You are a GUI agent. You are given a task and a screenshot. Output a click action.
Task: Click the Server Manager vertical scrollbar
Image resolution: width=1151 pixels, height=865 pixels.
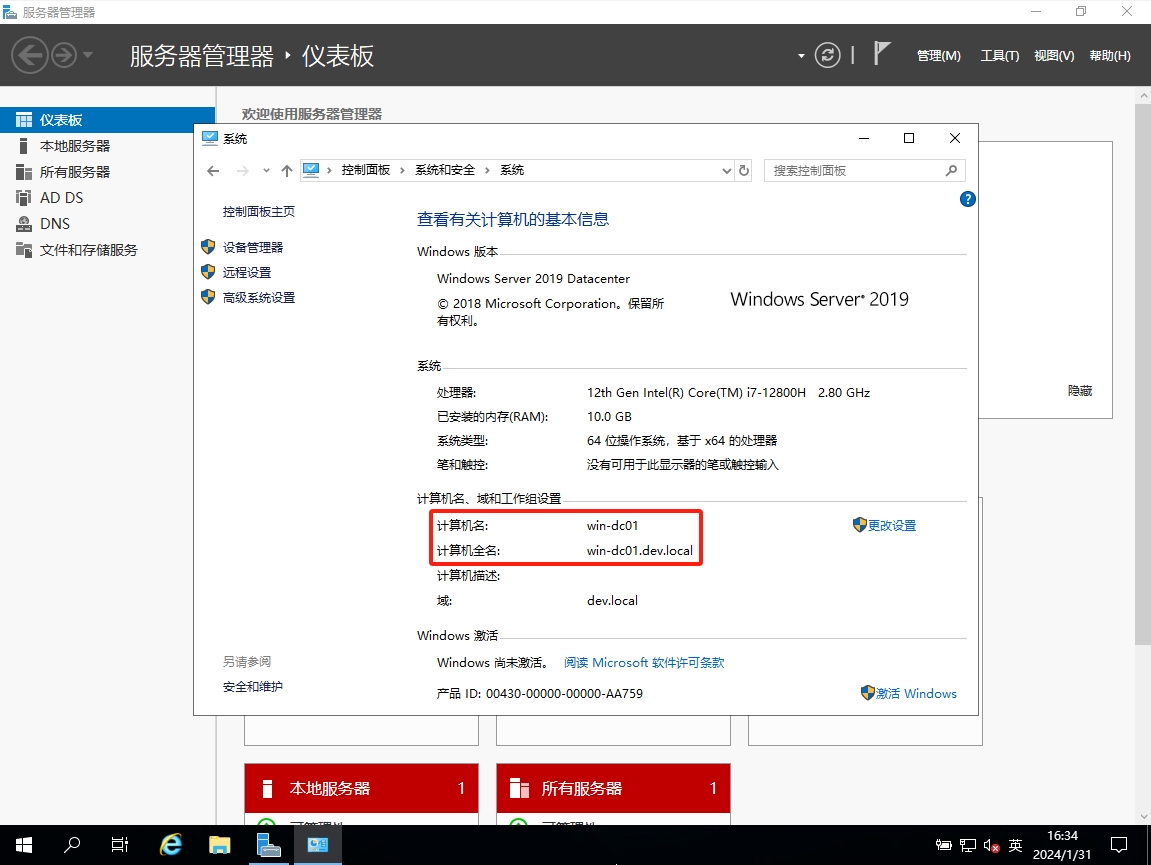coord(1143,400)
